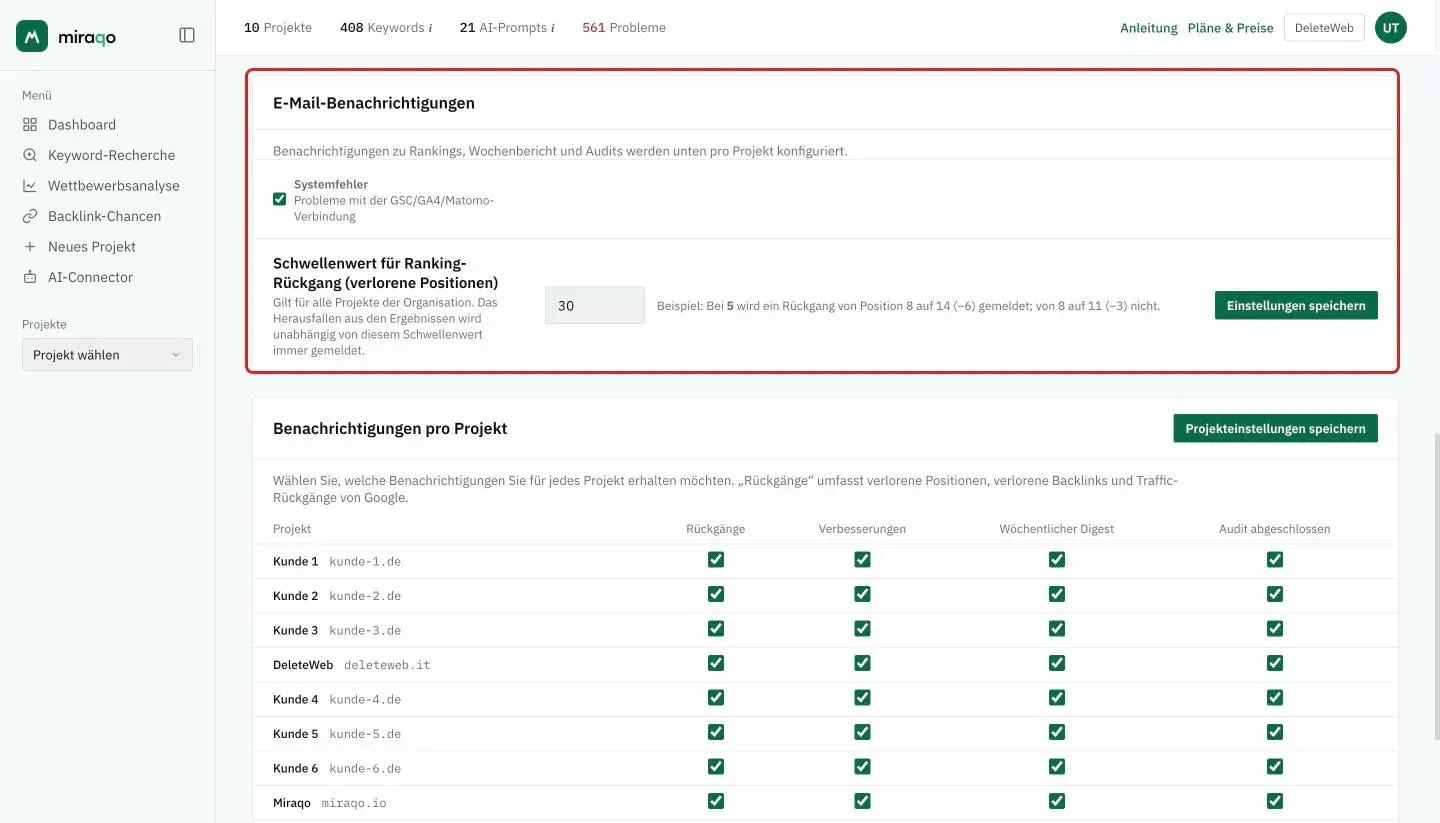This screenshot has height=823, width=1440.
Task: Uncheck Rückgänge for Kunde 1
Action: (x=716, y=560)
